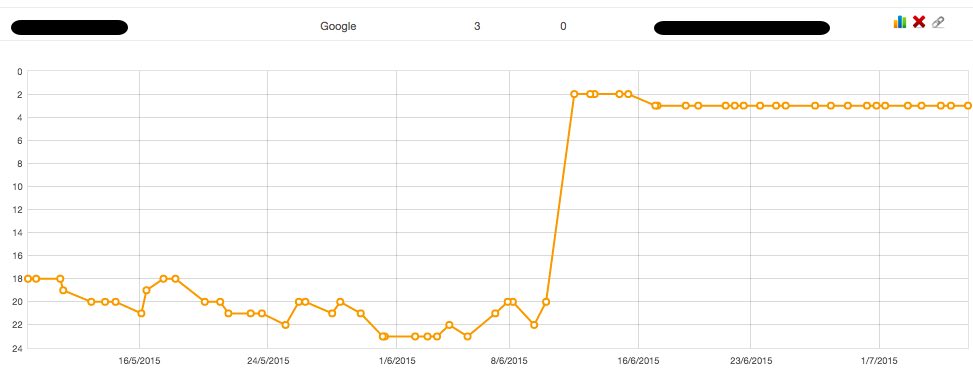Select the first rank 2 point after the jump
Viewport: 973px width, 381px height.
point(574,94)
